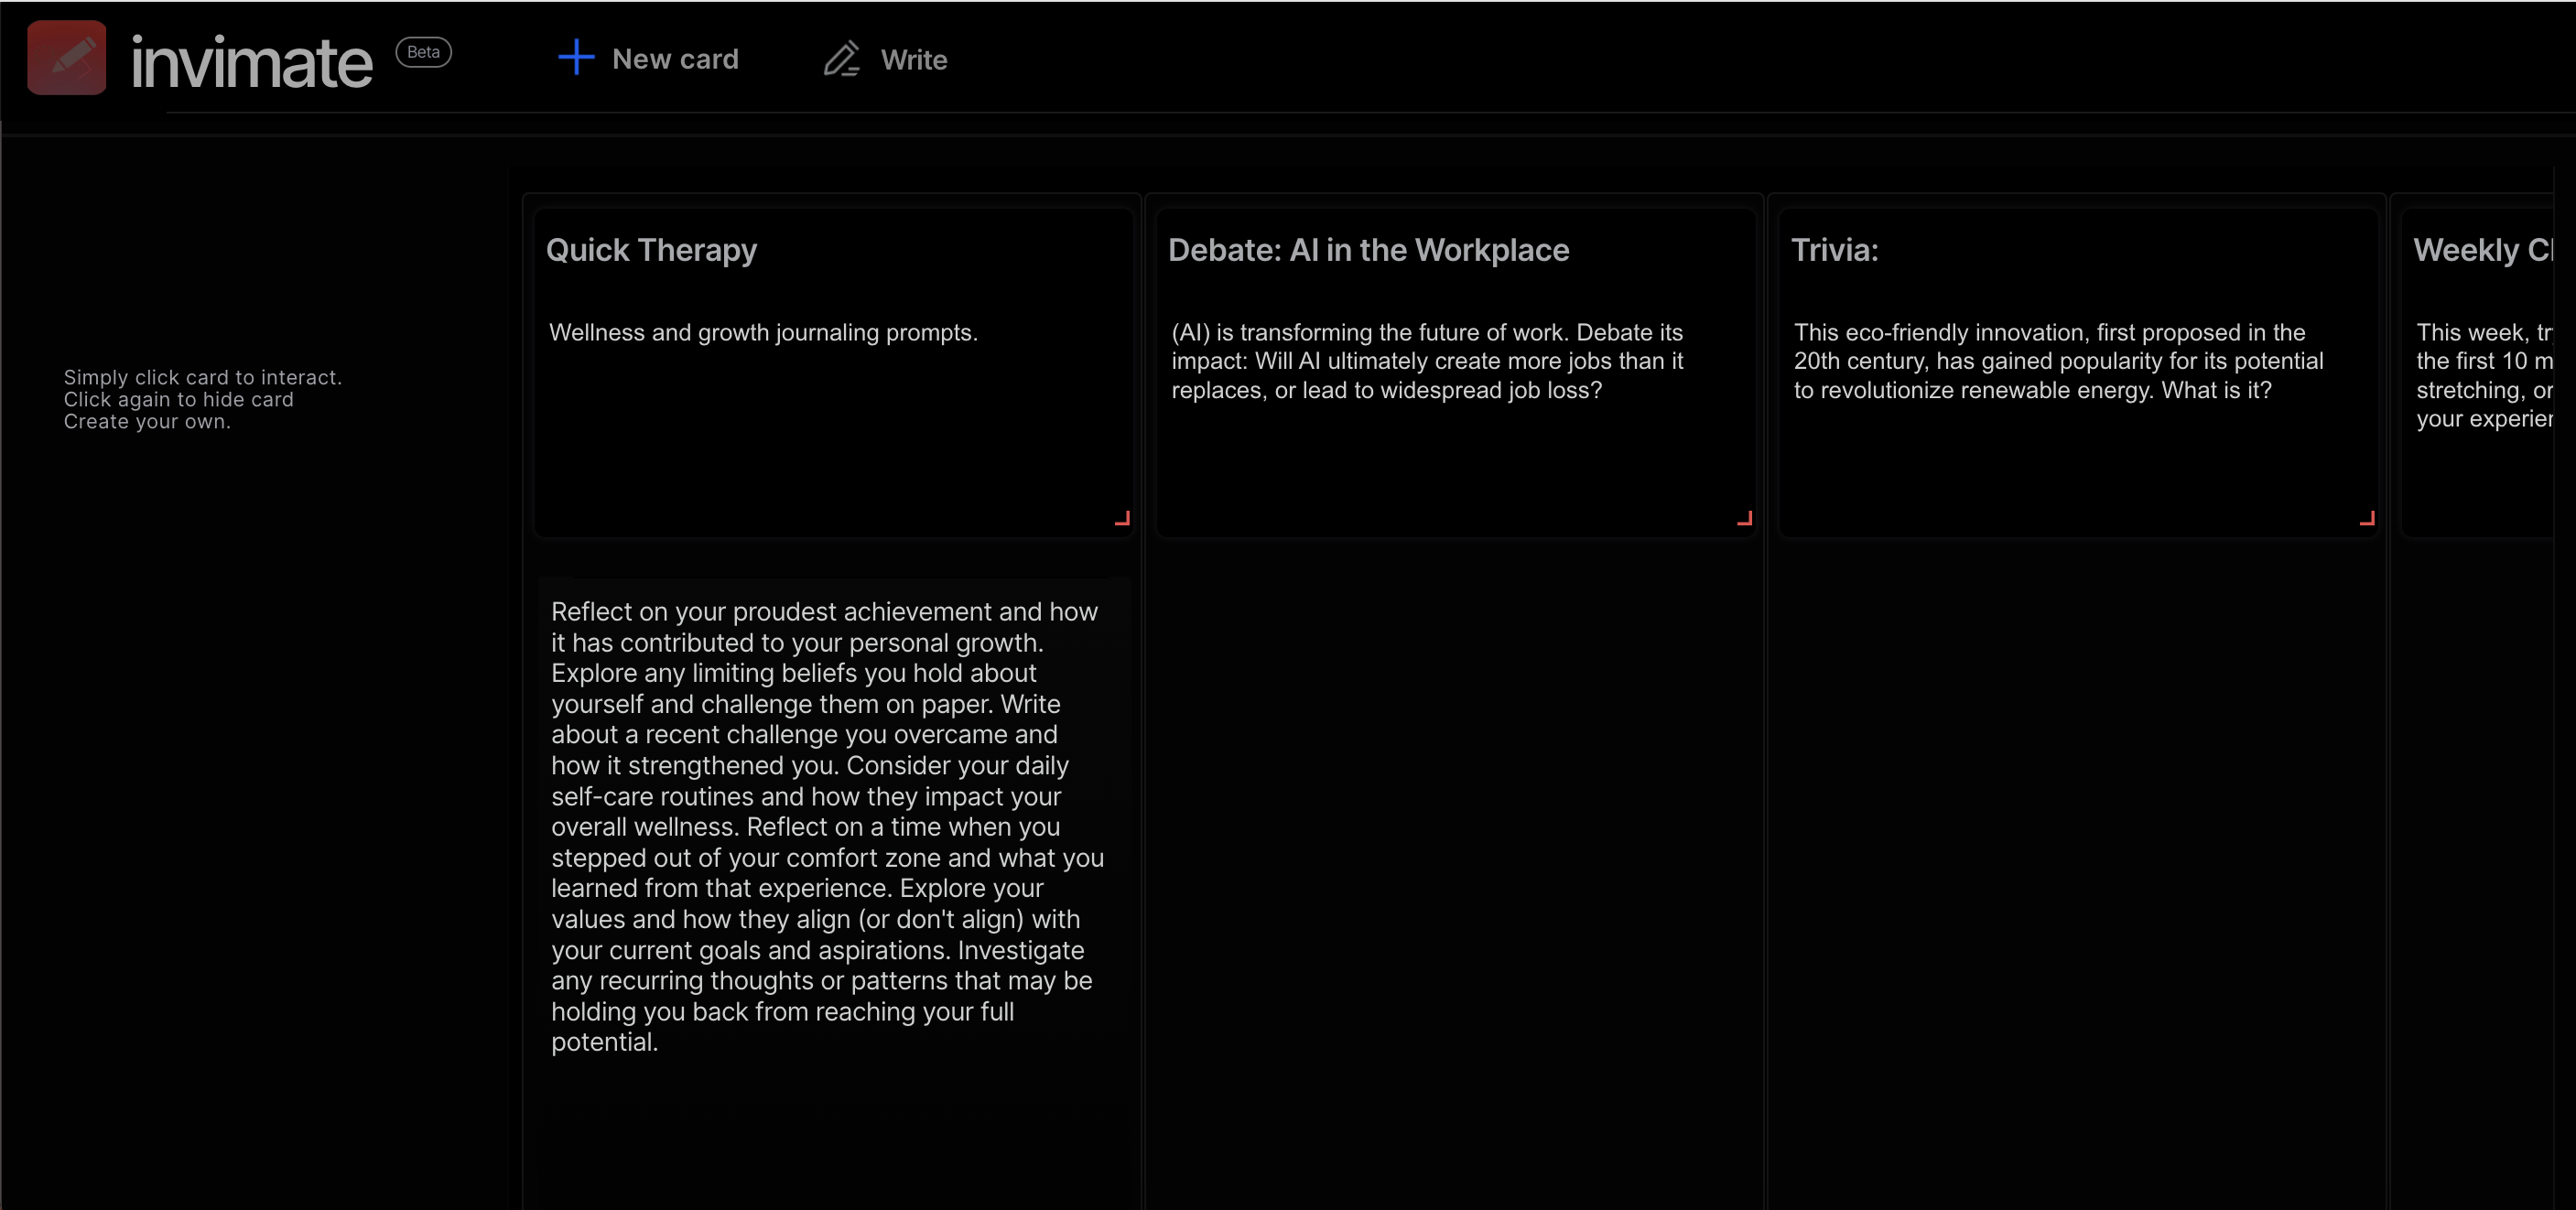Click the Wellness and growth journaling prompts description
Image resolution: width=2576 pixels, height=1210 pixels.
(763, 332)
